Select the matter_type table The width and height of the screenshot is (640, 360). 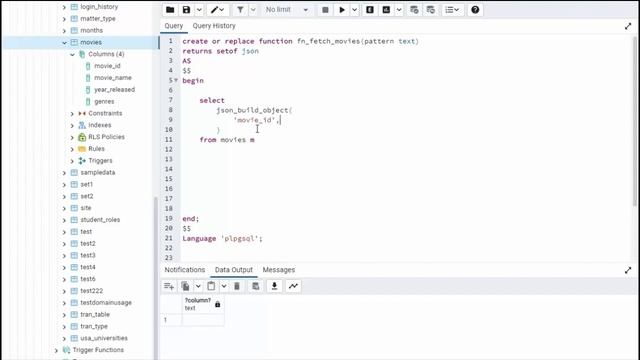click(98, 18)
